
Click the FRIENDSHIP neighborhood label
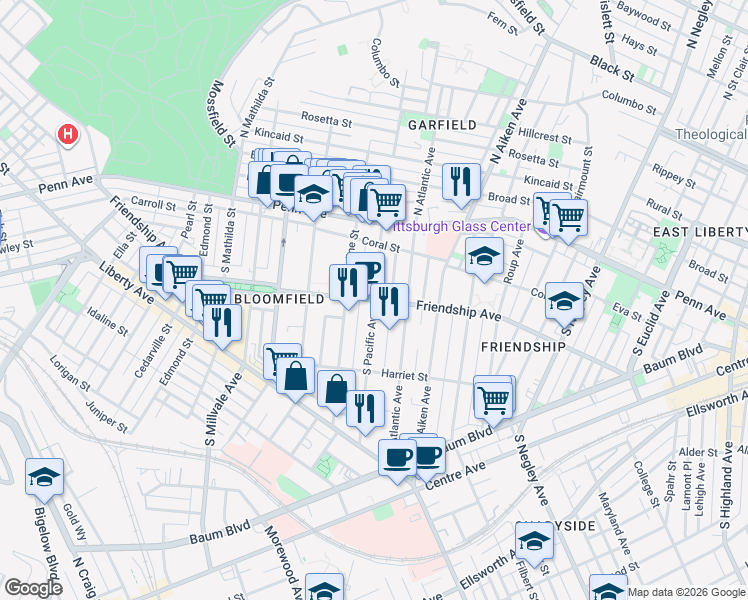[x=523, y=347]
